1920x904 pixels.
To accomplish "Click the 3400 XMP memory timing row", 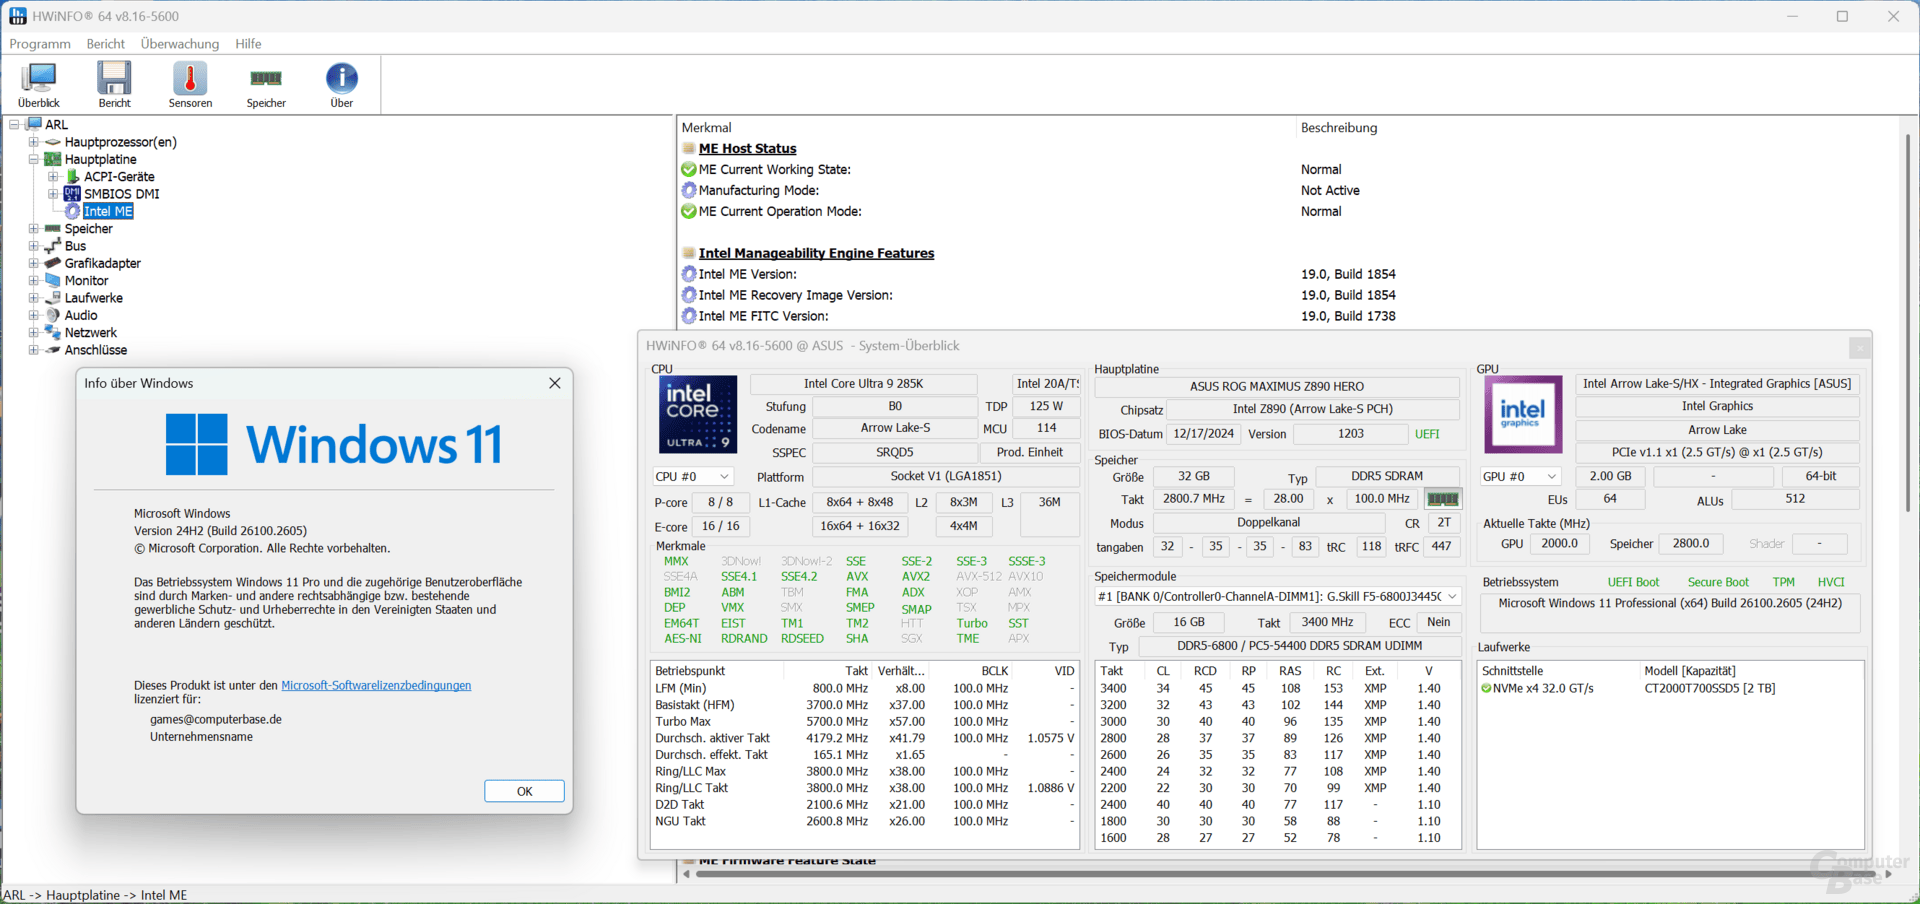I will pyautogui.click(x=1278, y=688).
